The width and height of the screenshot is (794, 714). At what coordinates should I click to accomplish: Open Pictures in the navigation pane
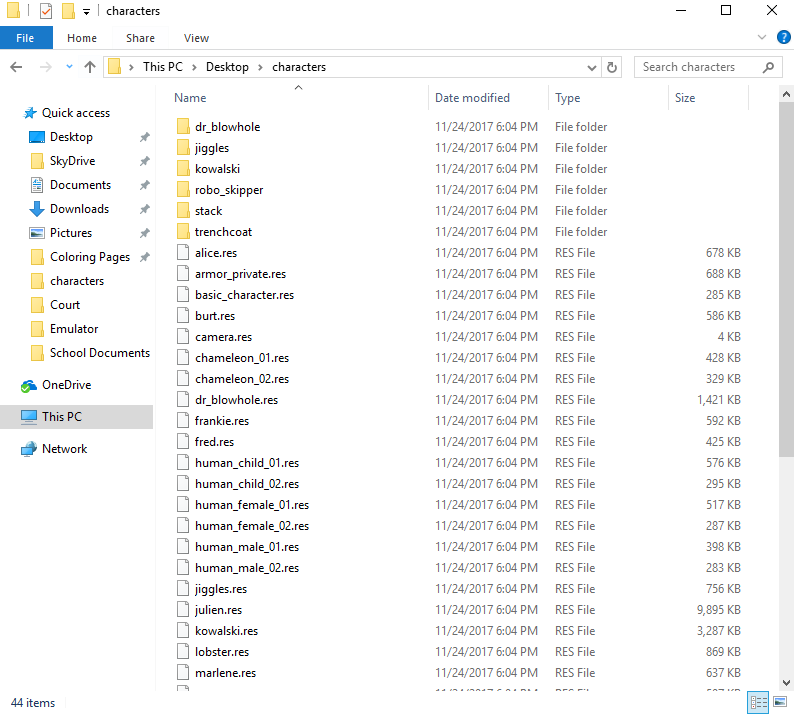point(70,233)
